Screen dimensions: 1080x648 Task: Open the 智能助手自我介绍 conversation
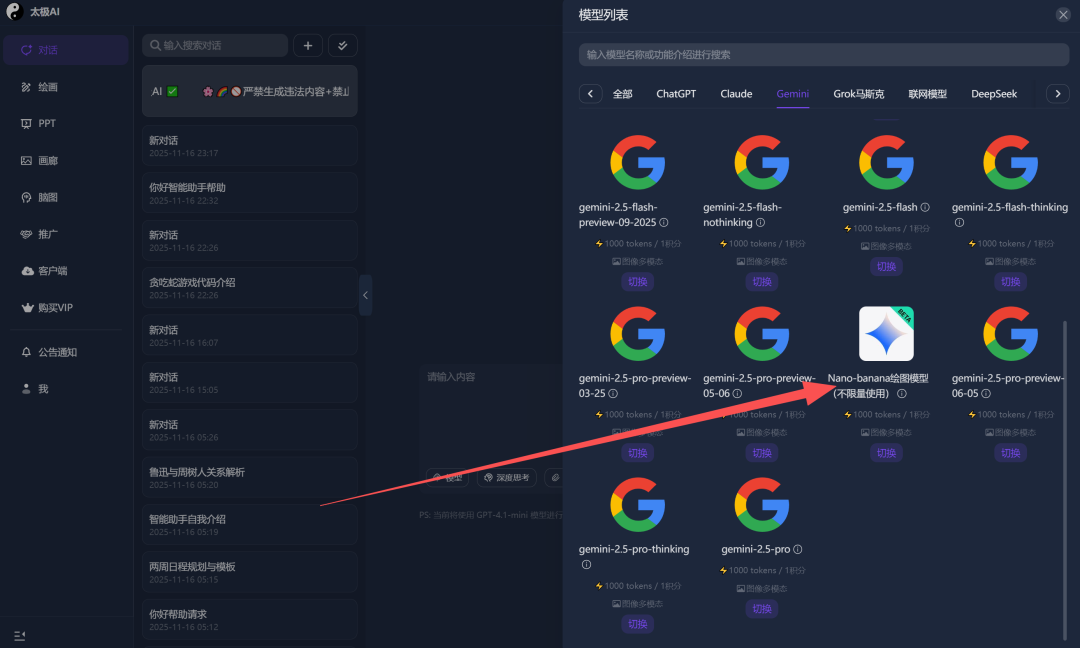click(x=249, y=525)
